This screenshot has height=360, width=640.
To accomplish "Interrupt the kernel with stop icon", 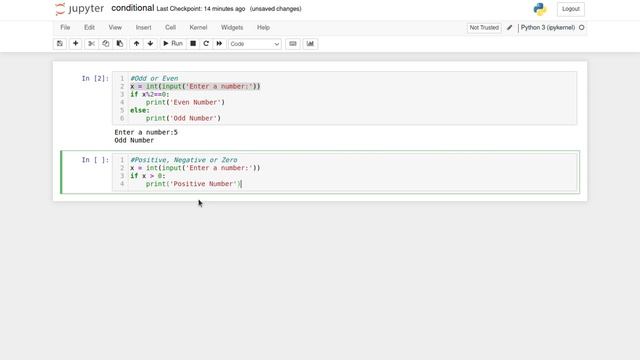I will click(x=193, y=44).
